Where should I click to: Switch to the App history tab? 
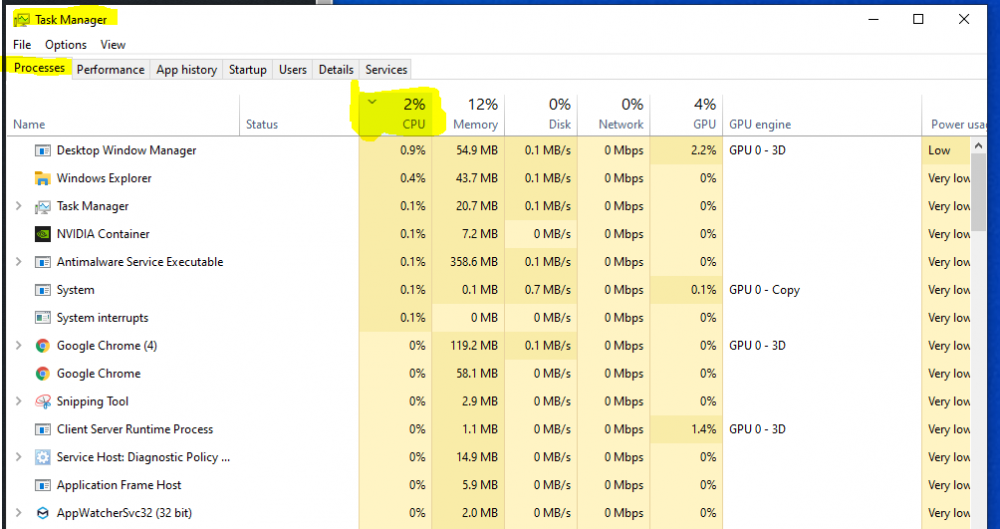[186, 70]
